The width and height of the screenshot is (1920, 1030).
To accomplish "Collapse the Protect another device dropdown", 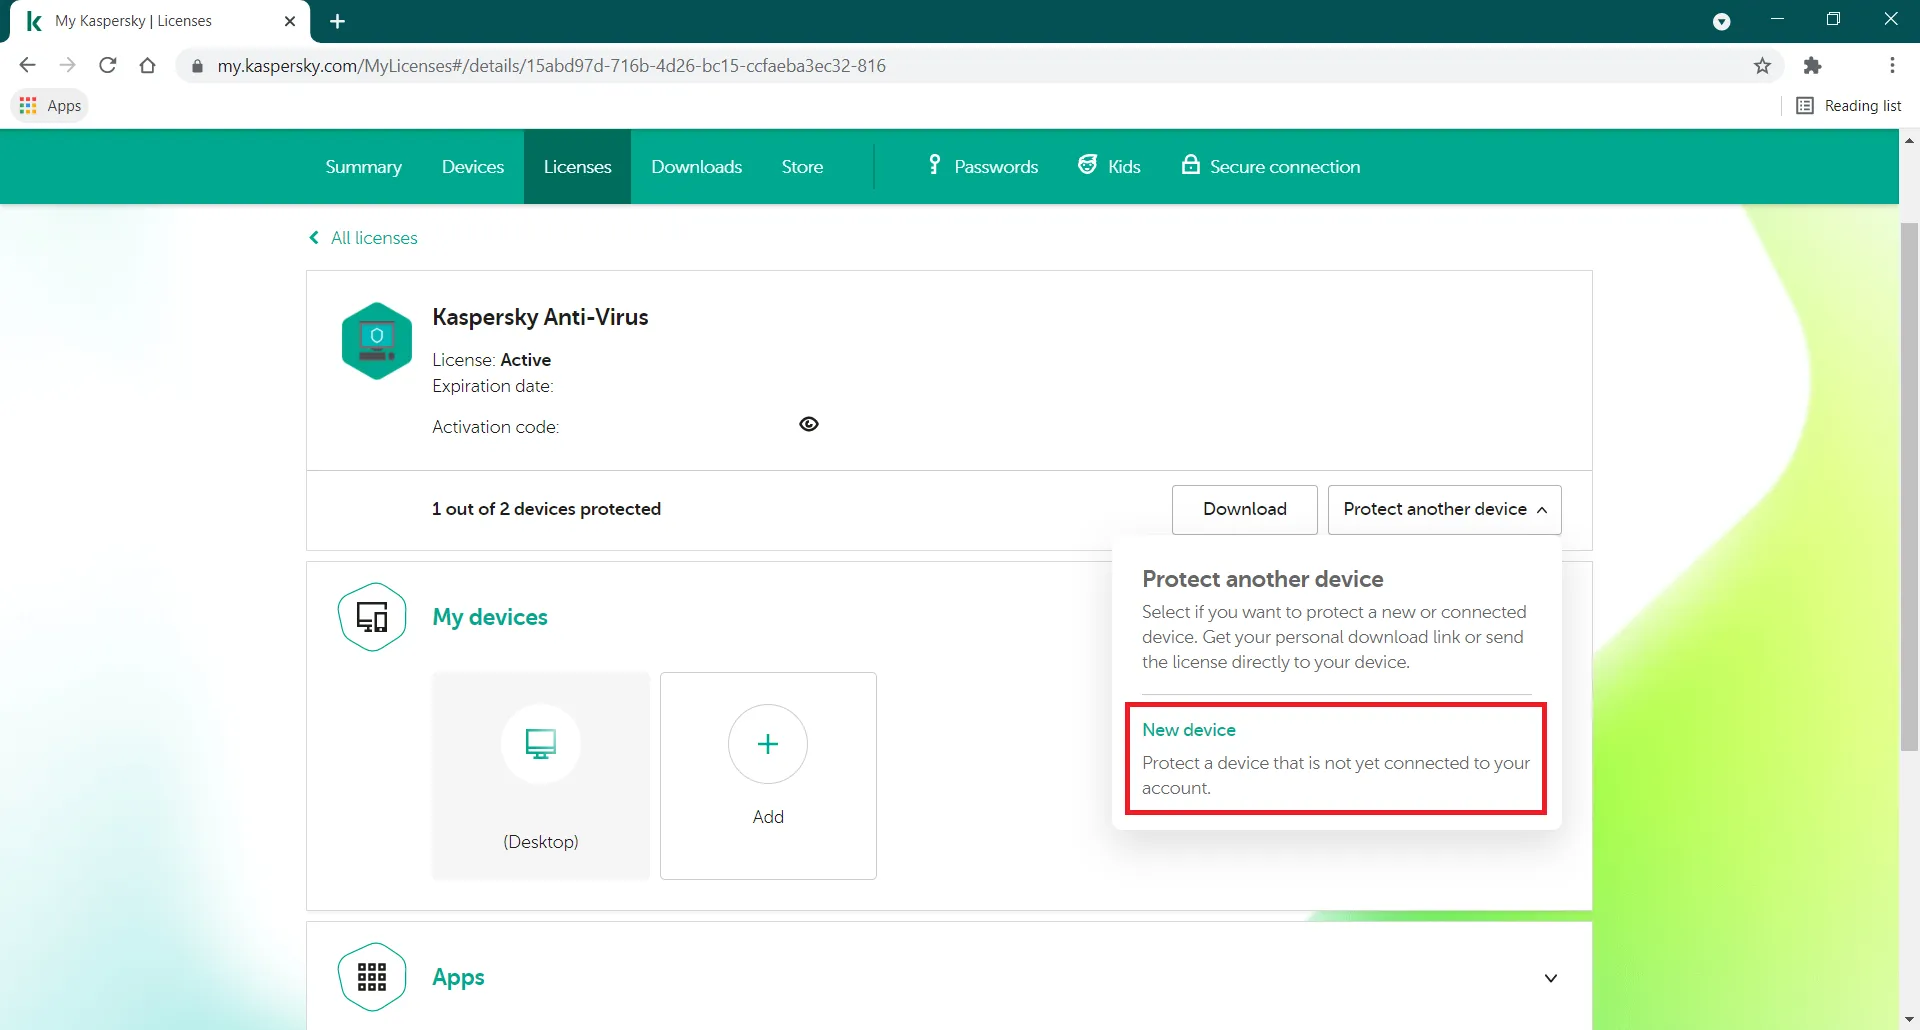I will click(x=1444, y=509).
